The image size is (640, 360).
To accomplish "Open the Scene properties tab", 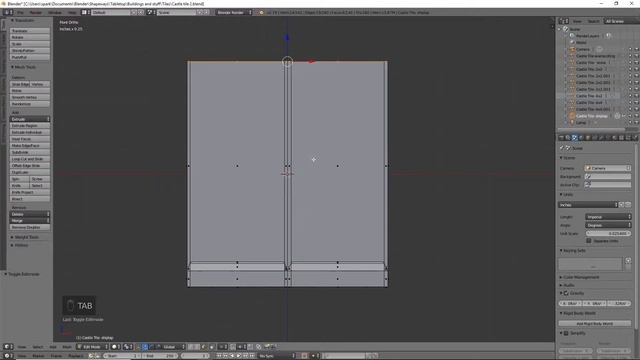I will pos(574,138).
